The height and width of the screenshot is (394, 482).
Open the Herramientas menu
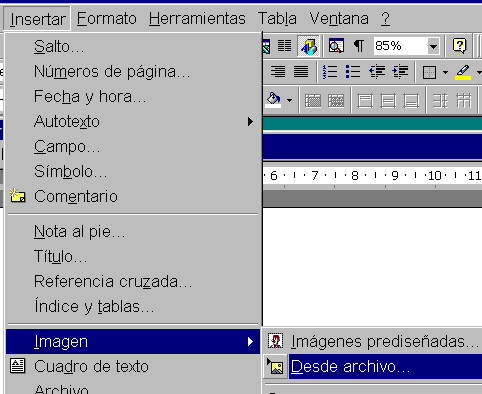tap(197, 19)
